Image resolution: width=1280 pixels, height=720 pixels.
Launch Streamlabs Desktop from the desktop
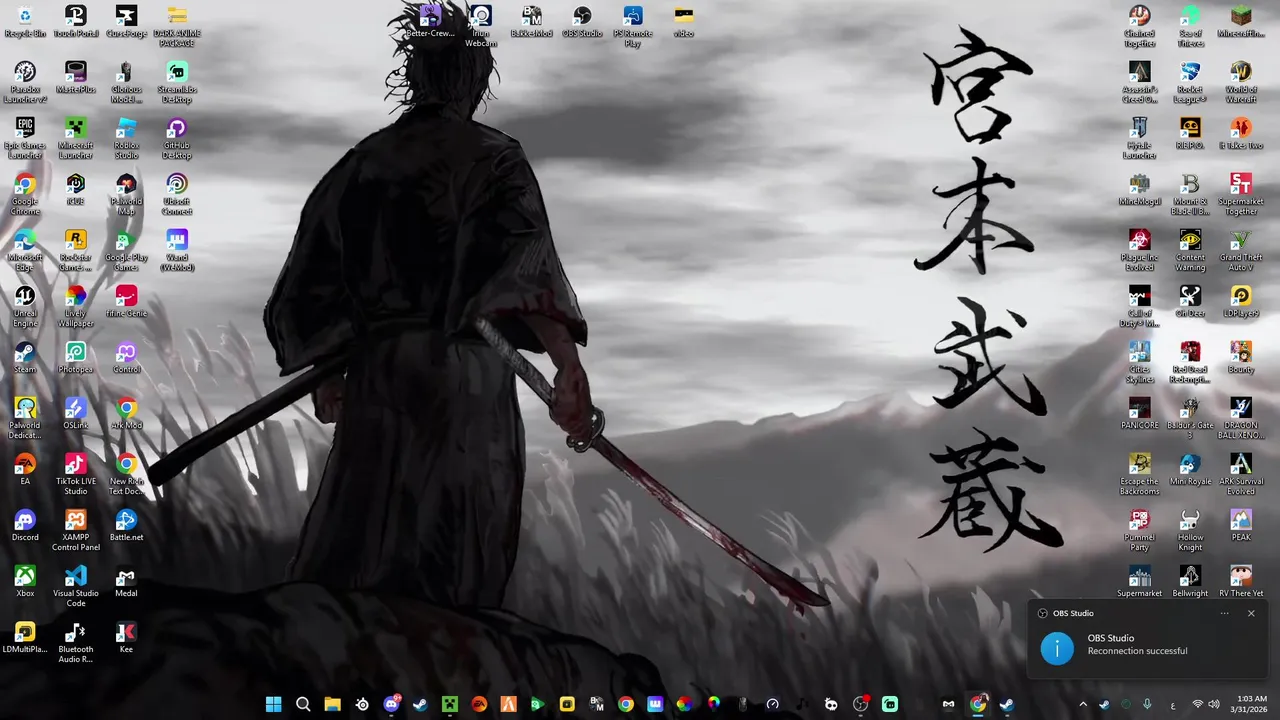coord(177,83)
